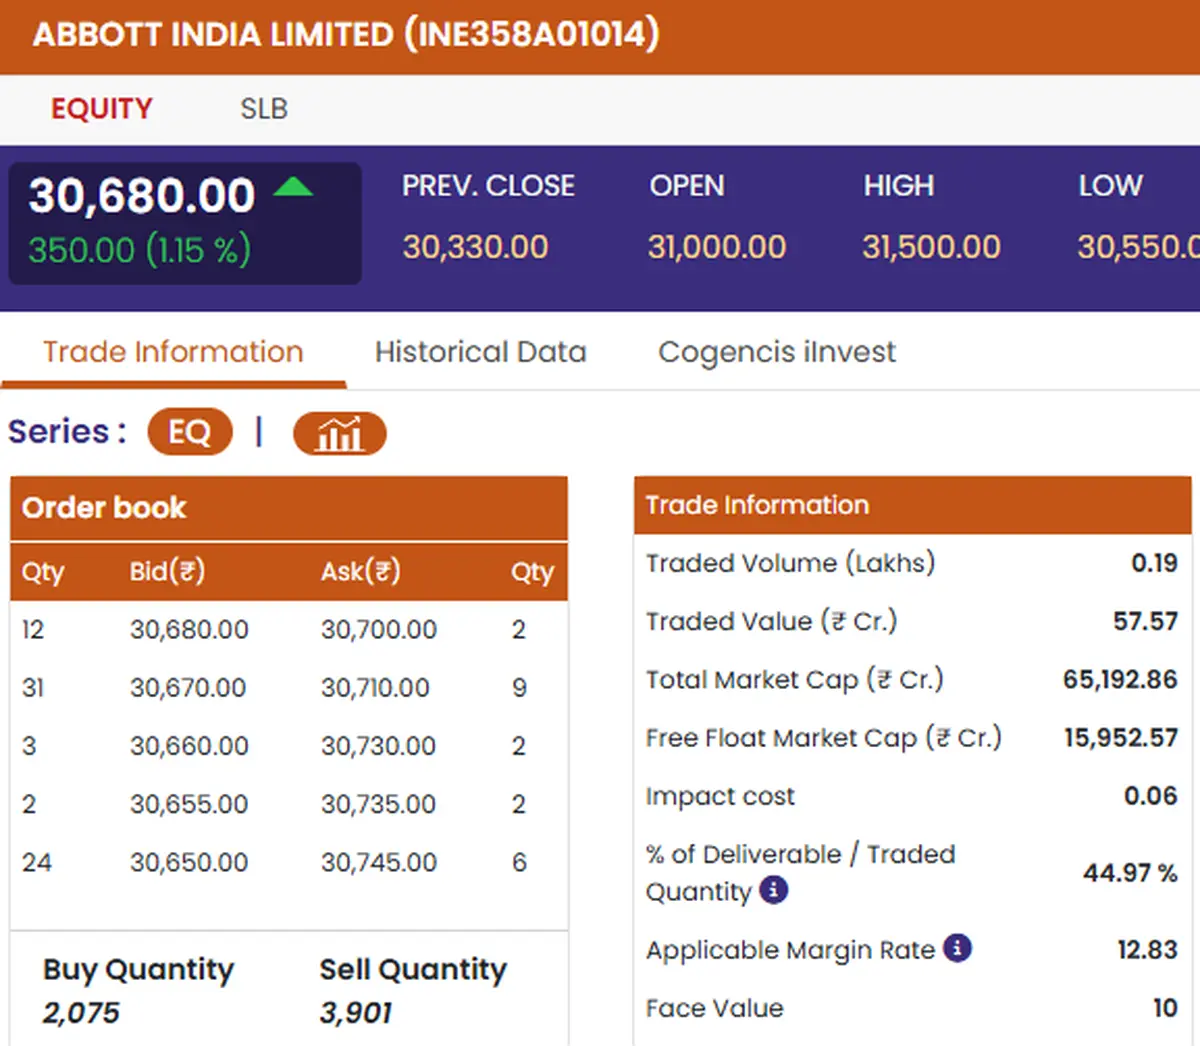This screenshot has height=1046, width=1200.
Task: Click the bid quantity 31
Action: pyautogui.click(x=33, y=688)
